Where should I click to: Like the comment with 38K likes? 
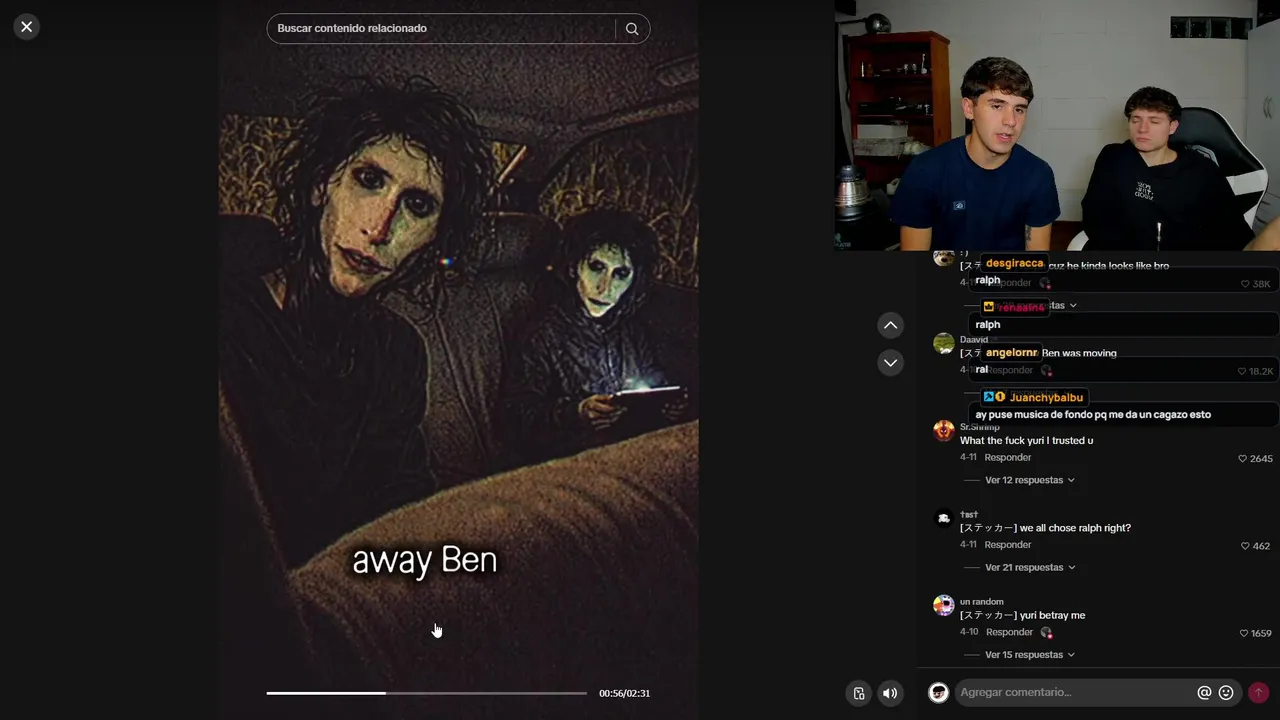pos(1245,284)
